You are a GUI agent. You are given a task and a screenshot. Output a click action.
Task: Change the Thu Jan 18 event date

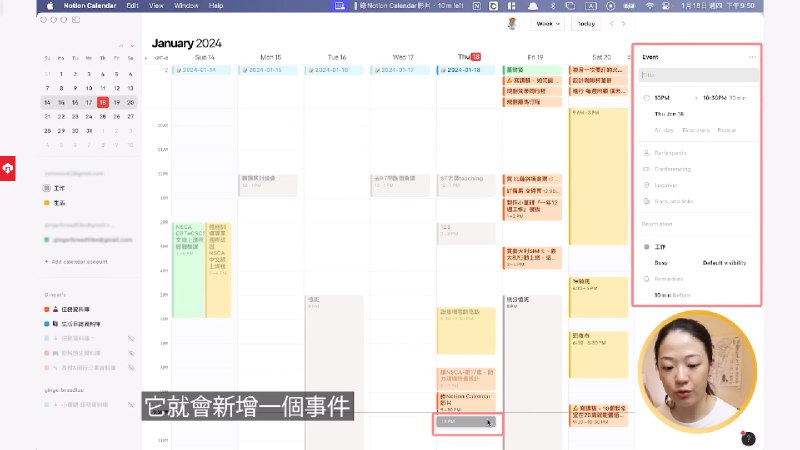669,114
